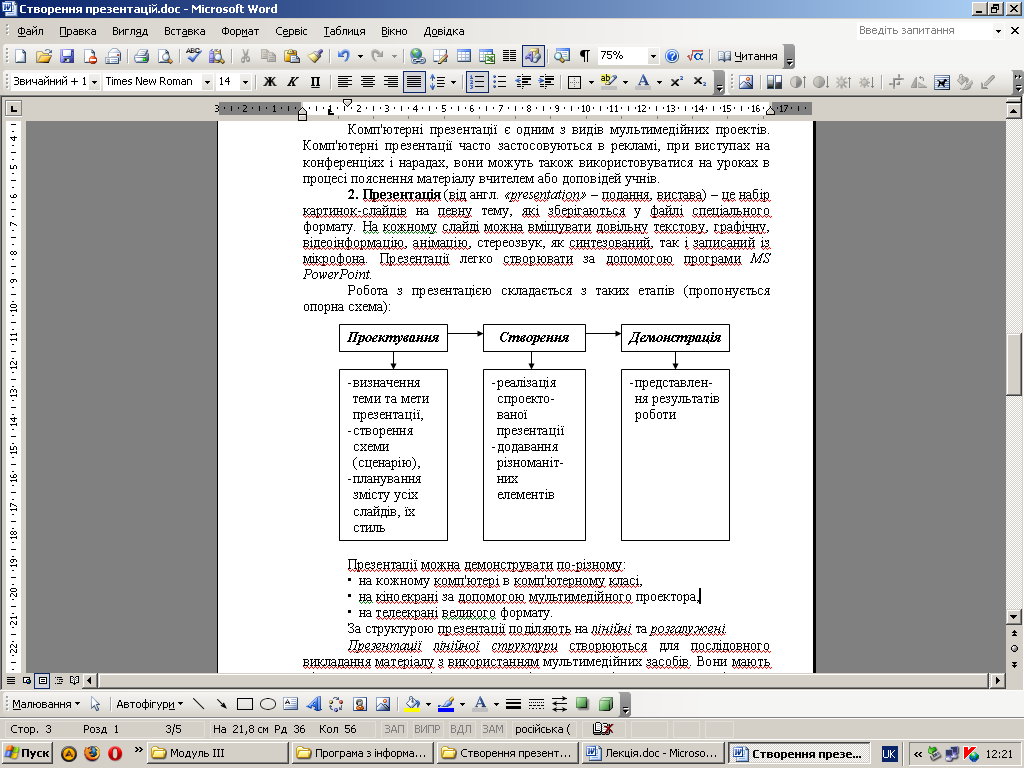This screenshot has height=768, width=1024.
Task: Save the document with the floppy icon
Action: point(67,56)
